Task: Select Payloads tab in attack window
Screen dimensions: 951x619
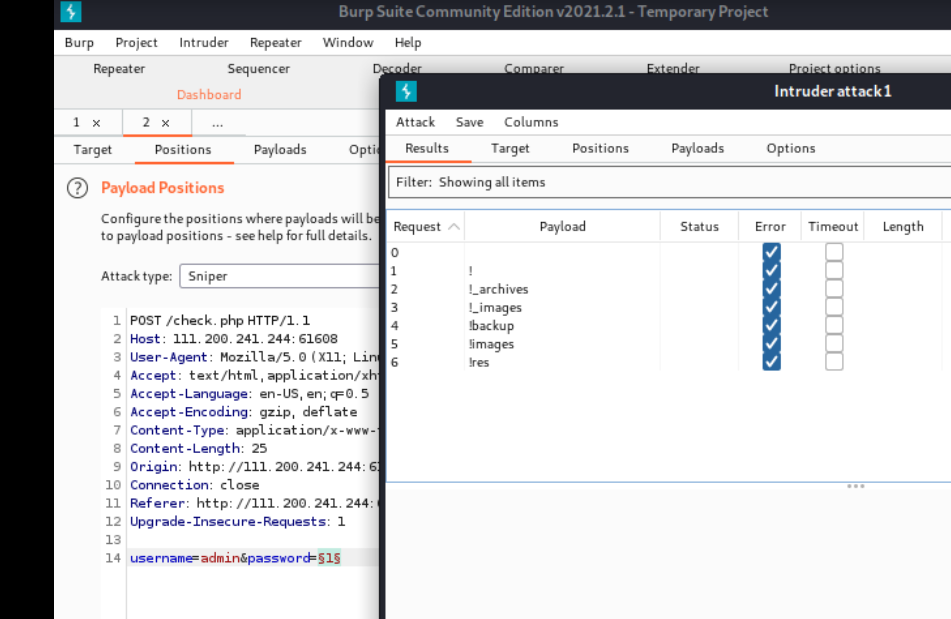Action: coord(697,149)
